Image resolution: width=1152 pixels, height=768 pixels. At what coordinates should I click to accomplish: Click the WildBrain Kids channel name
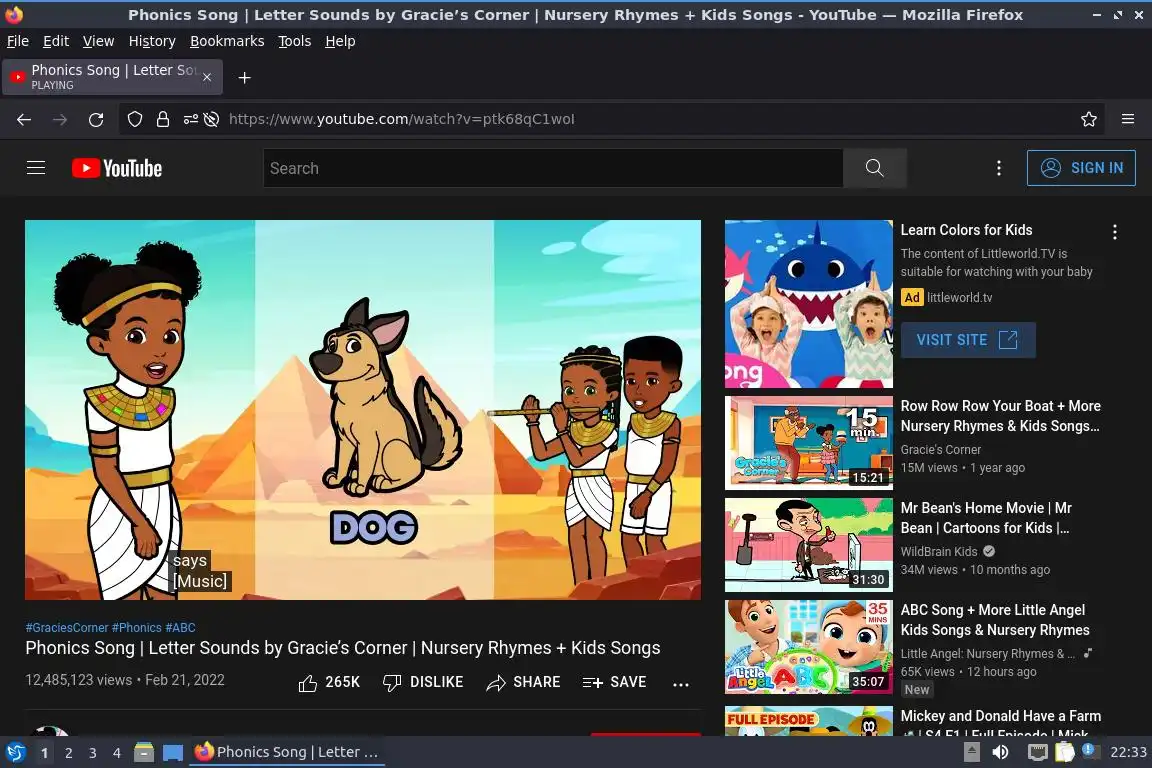(939, 551)
